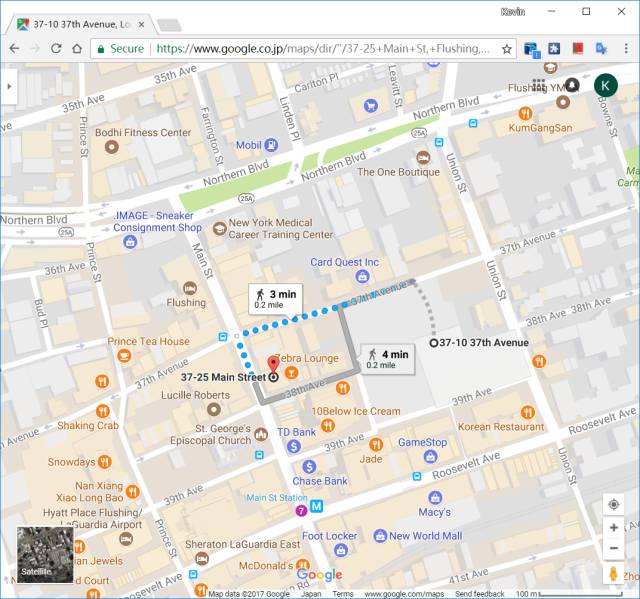Open Google apps grid icon
Screen dimensions: 640x599
[539, 85]
